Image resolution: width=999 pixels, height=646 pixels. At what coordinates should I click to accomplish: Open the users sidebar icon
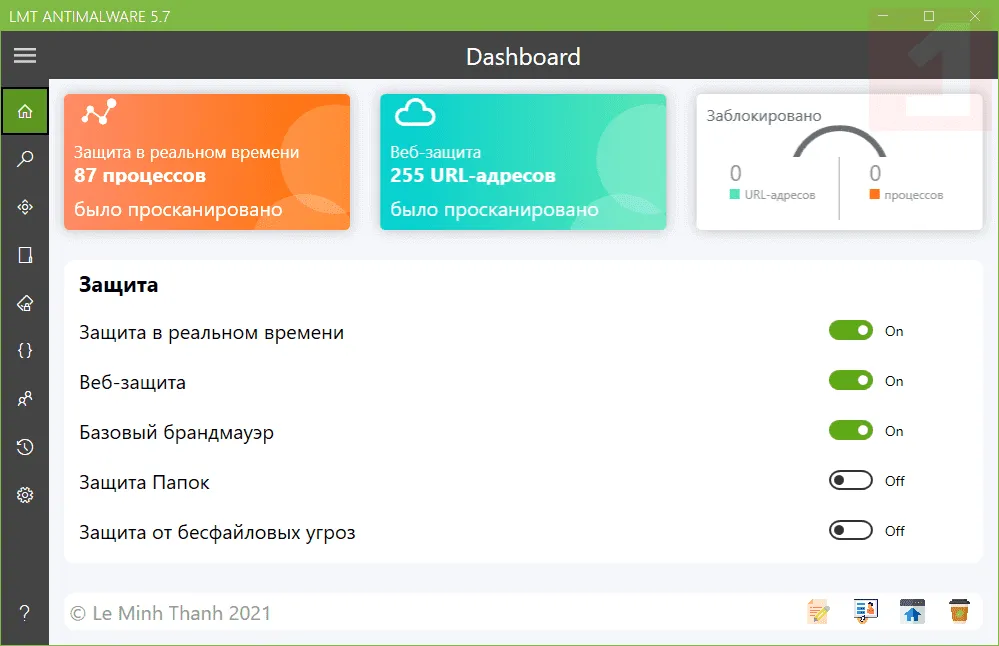point(25,399)
